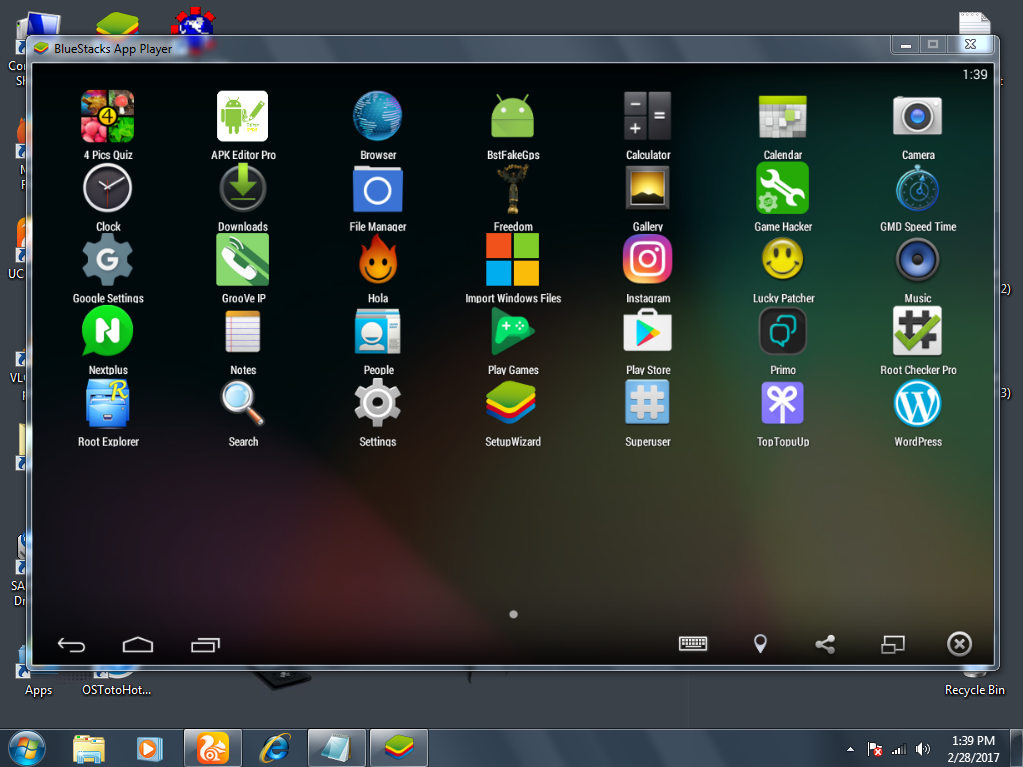
Task: Launch the WordPress app
Action: (917, 404)
